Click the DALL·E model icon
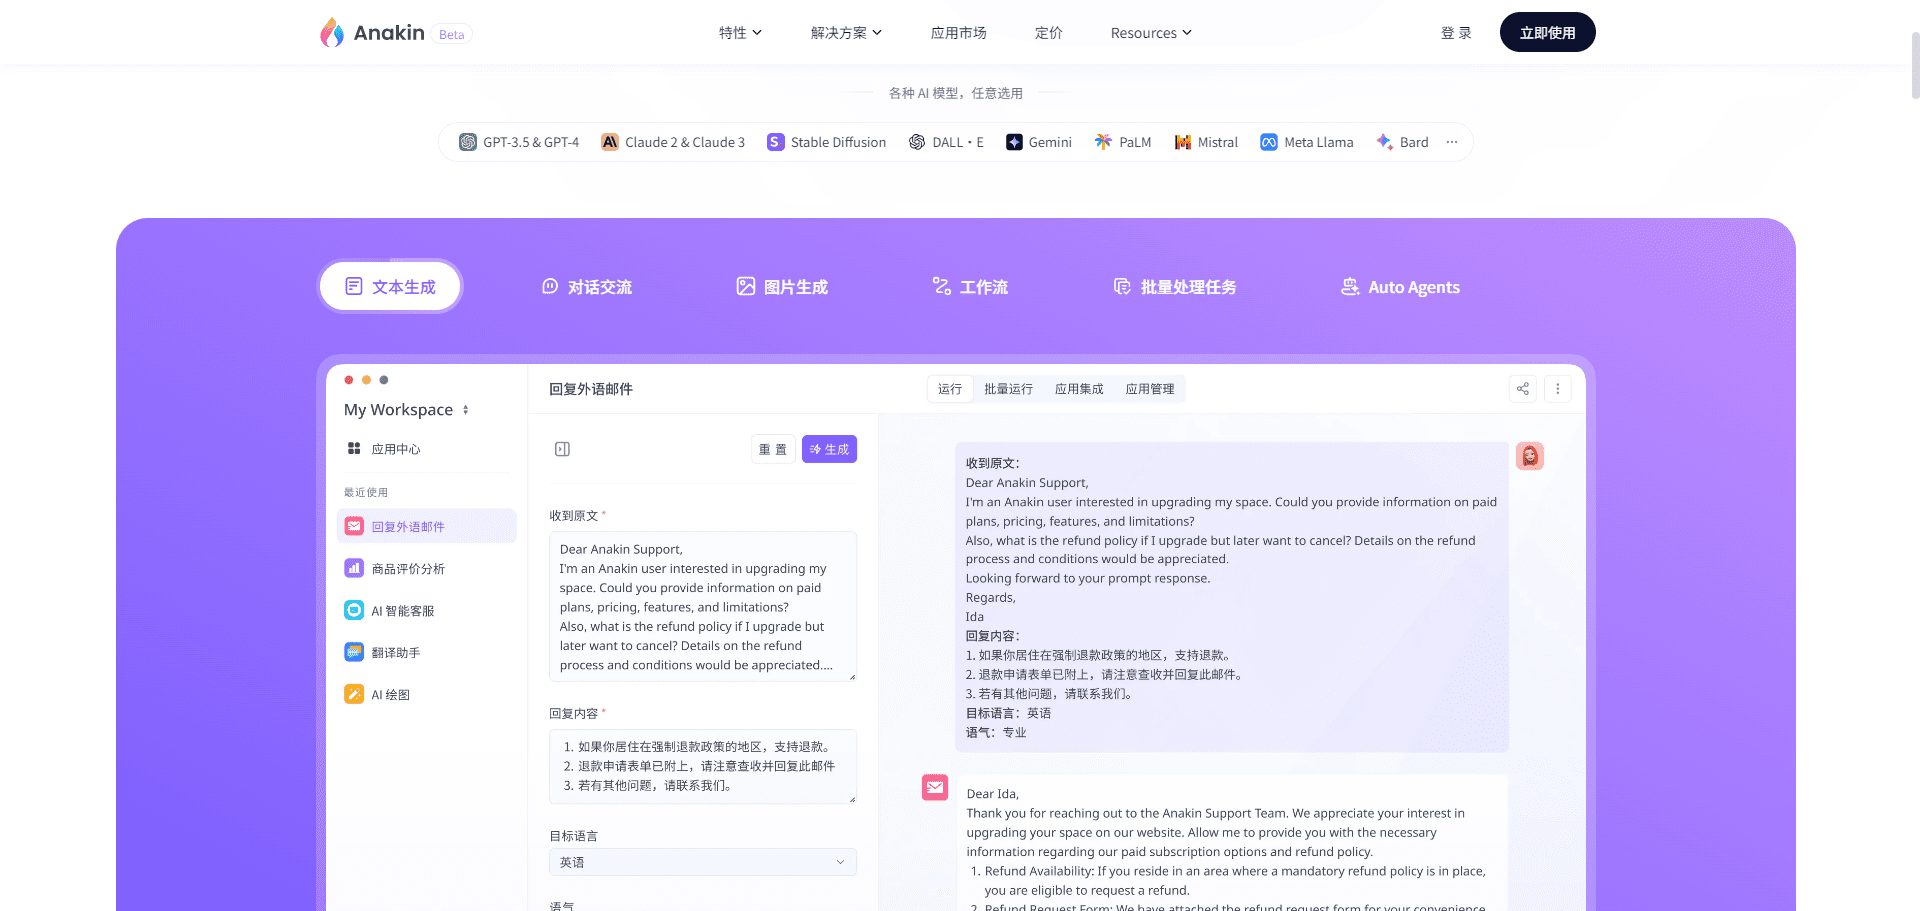Viewport: 1920px width, 911px height. tap(917, 142)
